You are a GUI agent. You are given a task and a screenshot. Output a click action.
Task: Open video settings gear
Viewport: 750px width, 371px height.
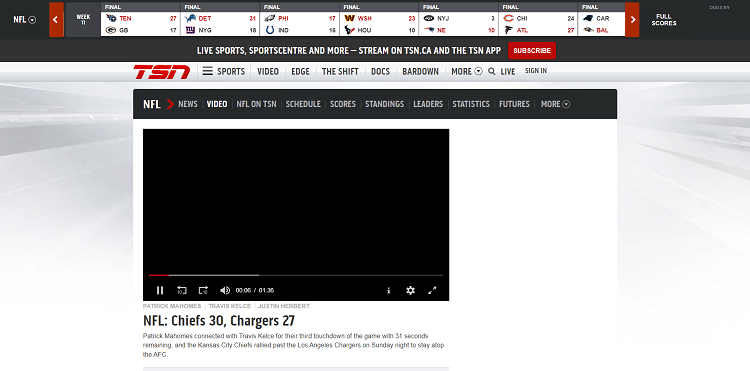(410, 290)
